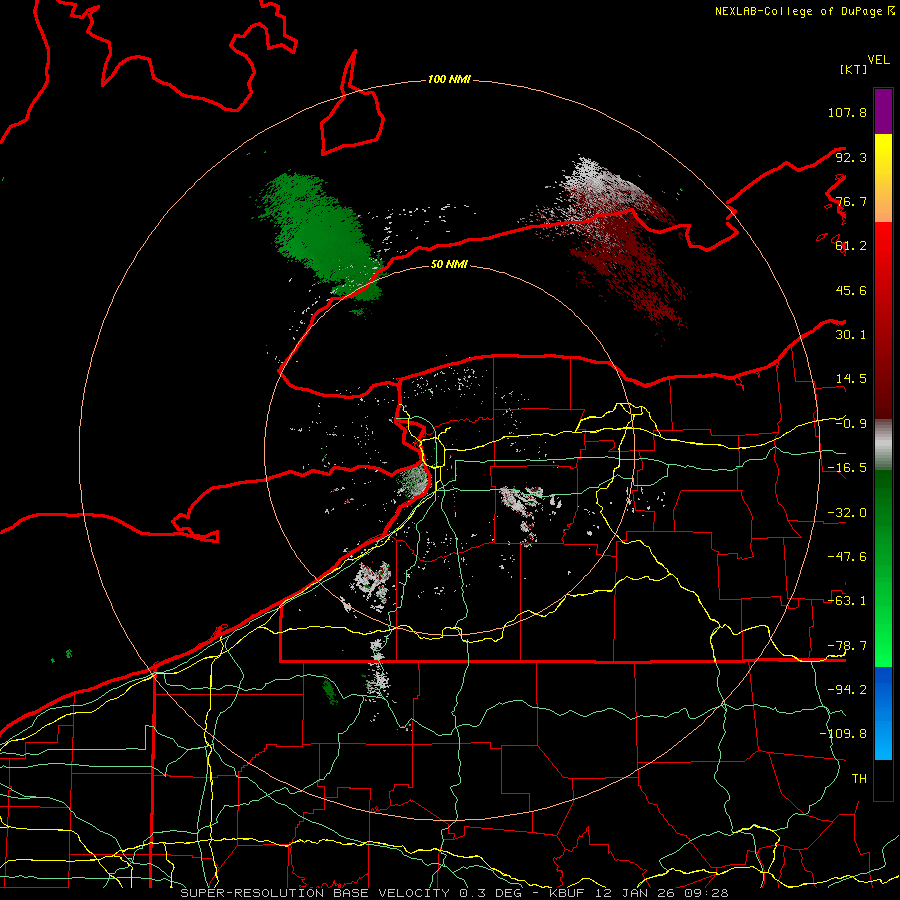900x900 pixels.
Task: Click the -47.6 legend value
Action: 847,557
